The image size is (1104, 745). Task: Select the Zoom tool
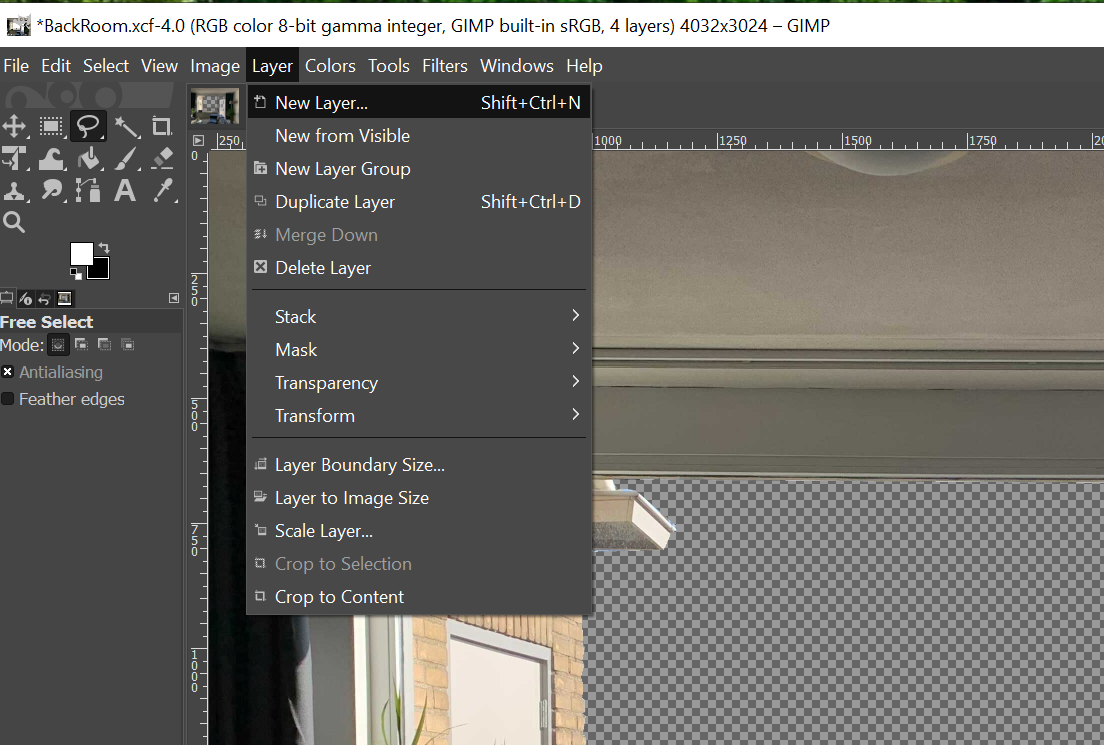tap(14, 222)
